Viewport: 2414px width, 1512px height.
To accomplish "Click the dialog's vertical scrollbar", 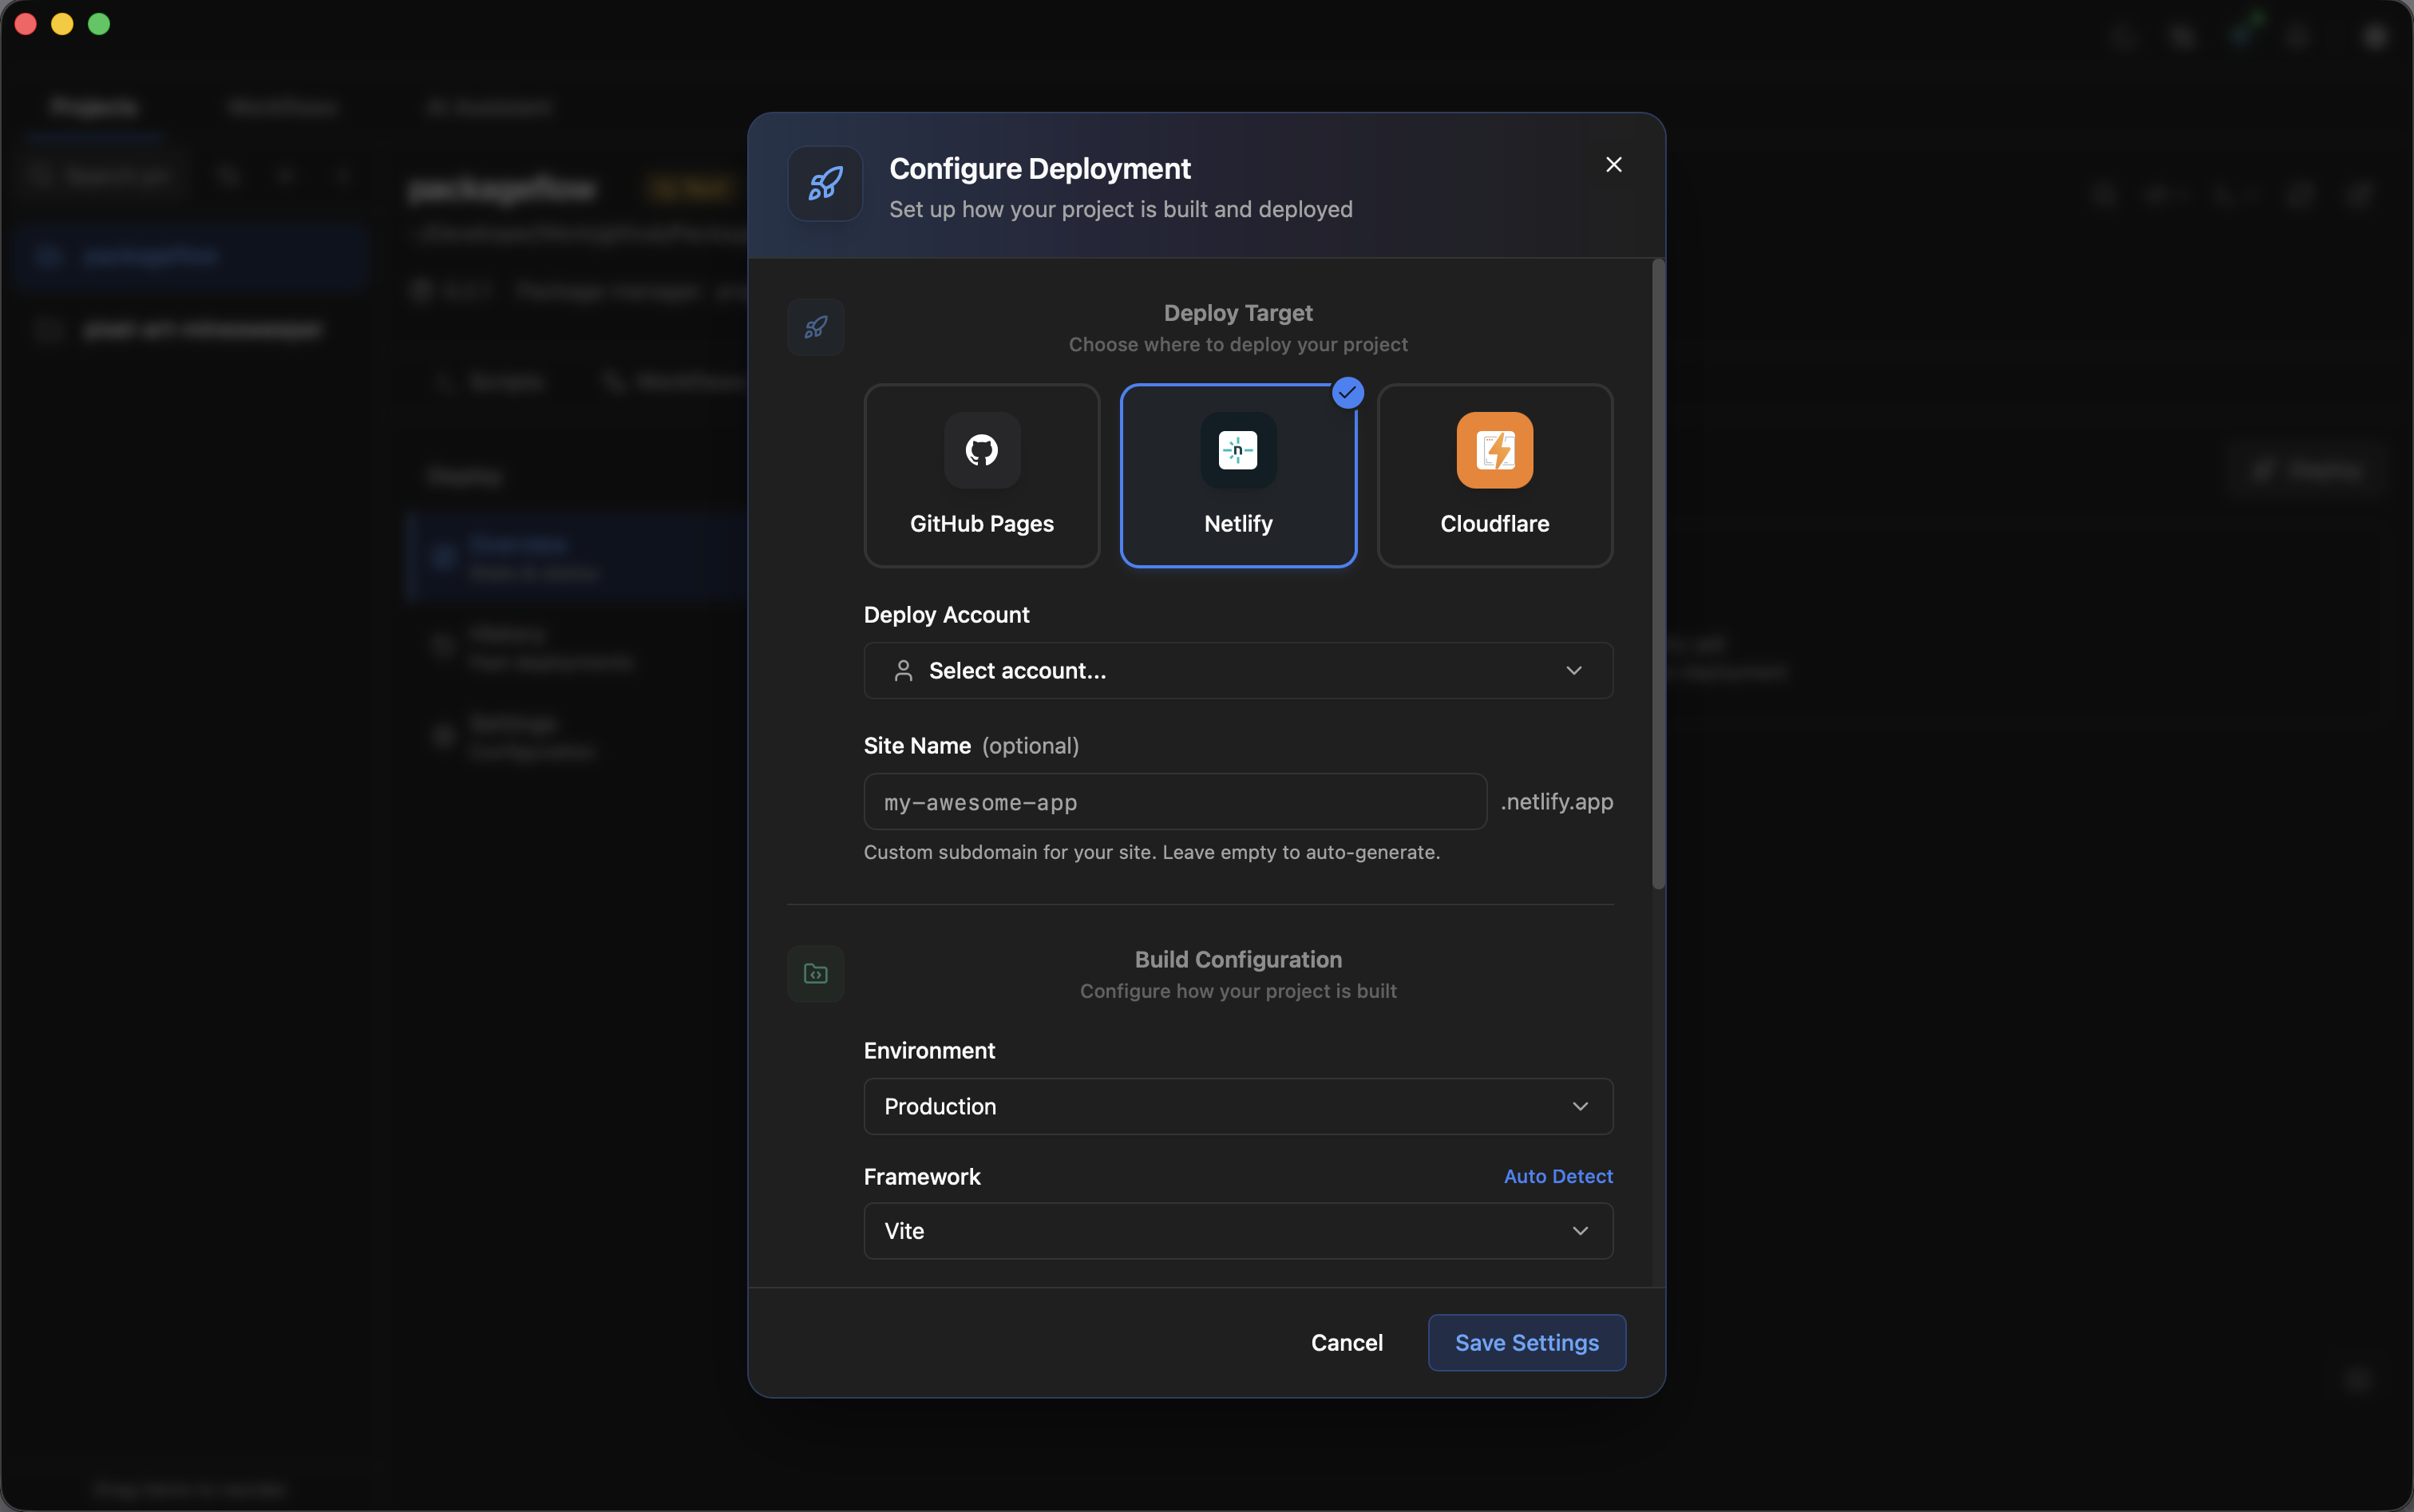I will pyautogui.click(x=1658, y=574).
